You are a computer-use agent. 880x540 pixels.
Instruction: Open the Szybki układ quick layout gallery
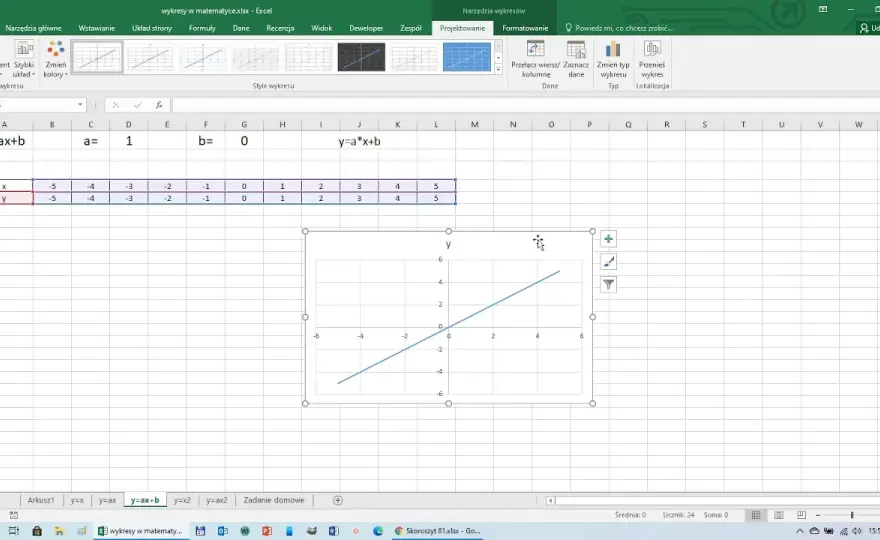(24, 60)
